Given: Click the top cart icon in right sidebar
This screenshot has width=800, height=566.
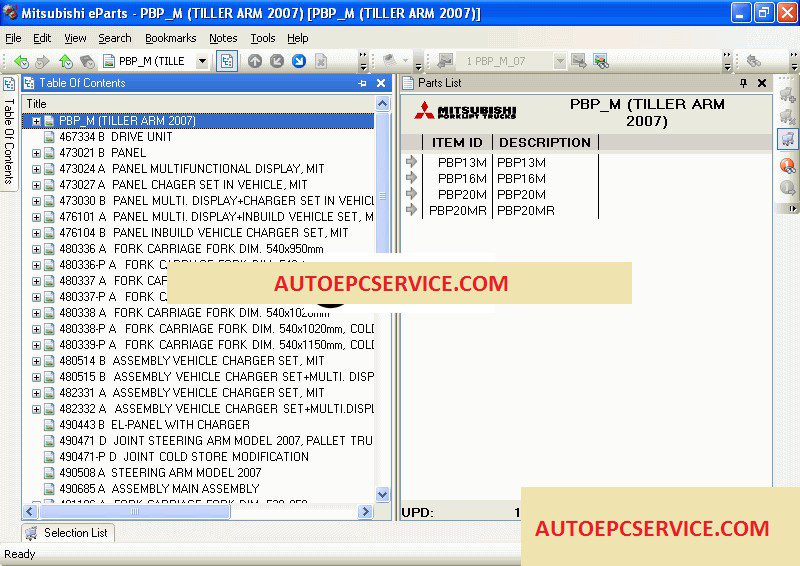Looking at the screenshot, I should tap(788, 94).
